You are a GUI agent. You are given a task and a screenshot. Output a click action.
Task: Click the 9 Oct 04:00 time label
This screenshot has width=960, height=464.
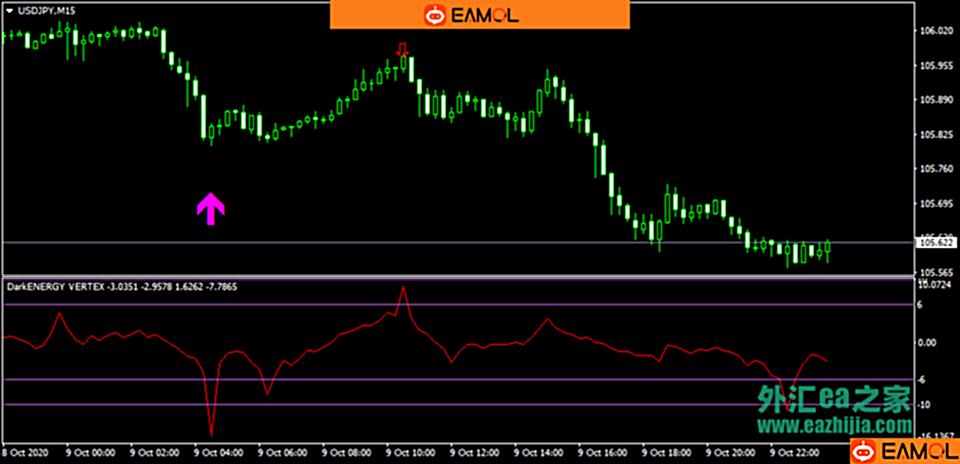219,454
